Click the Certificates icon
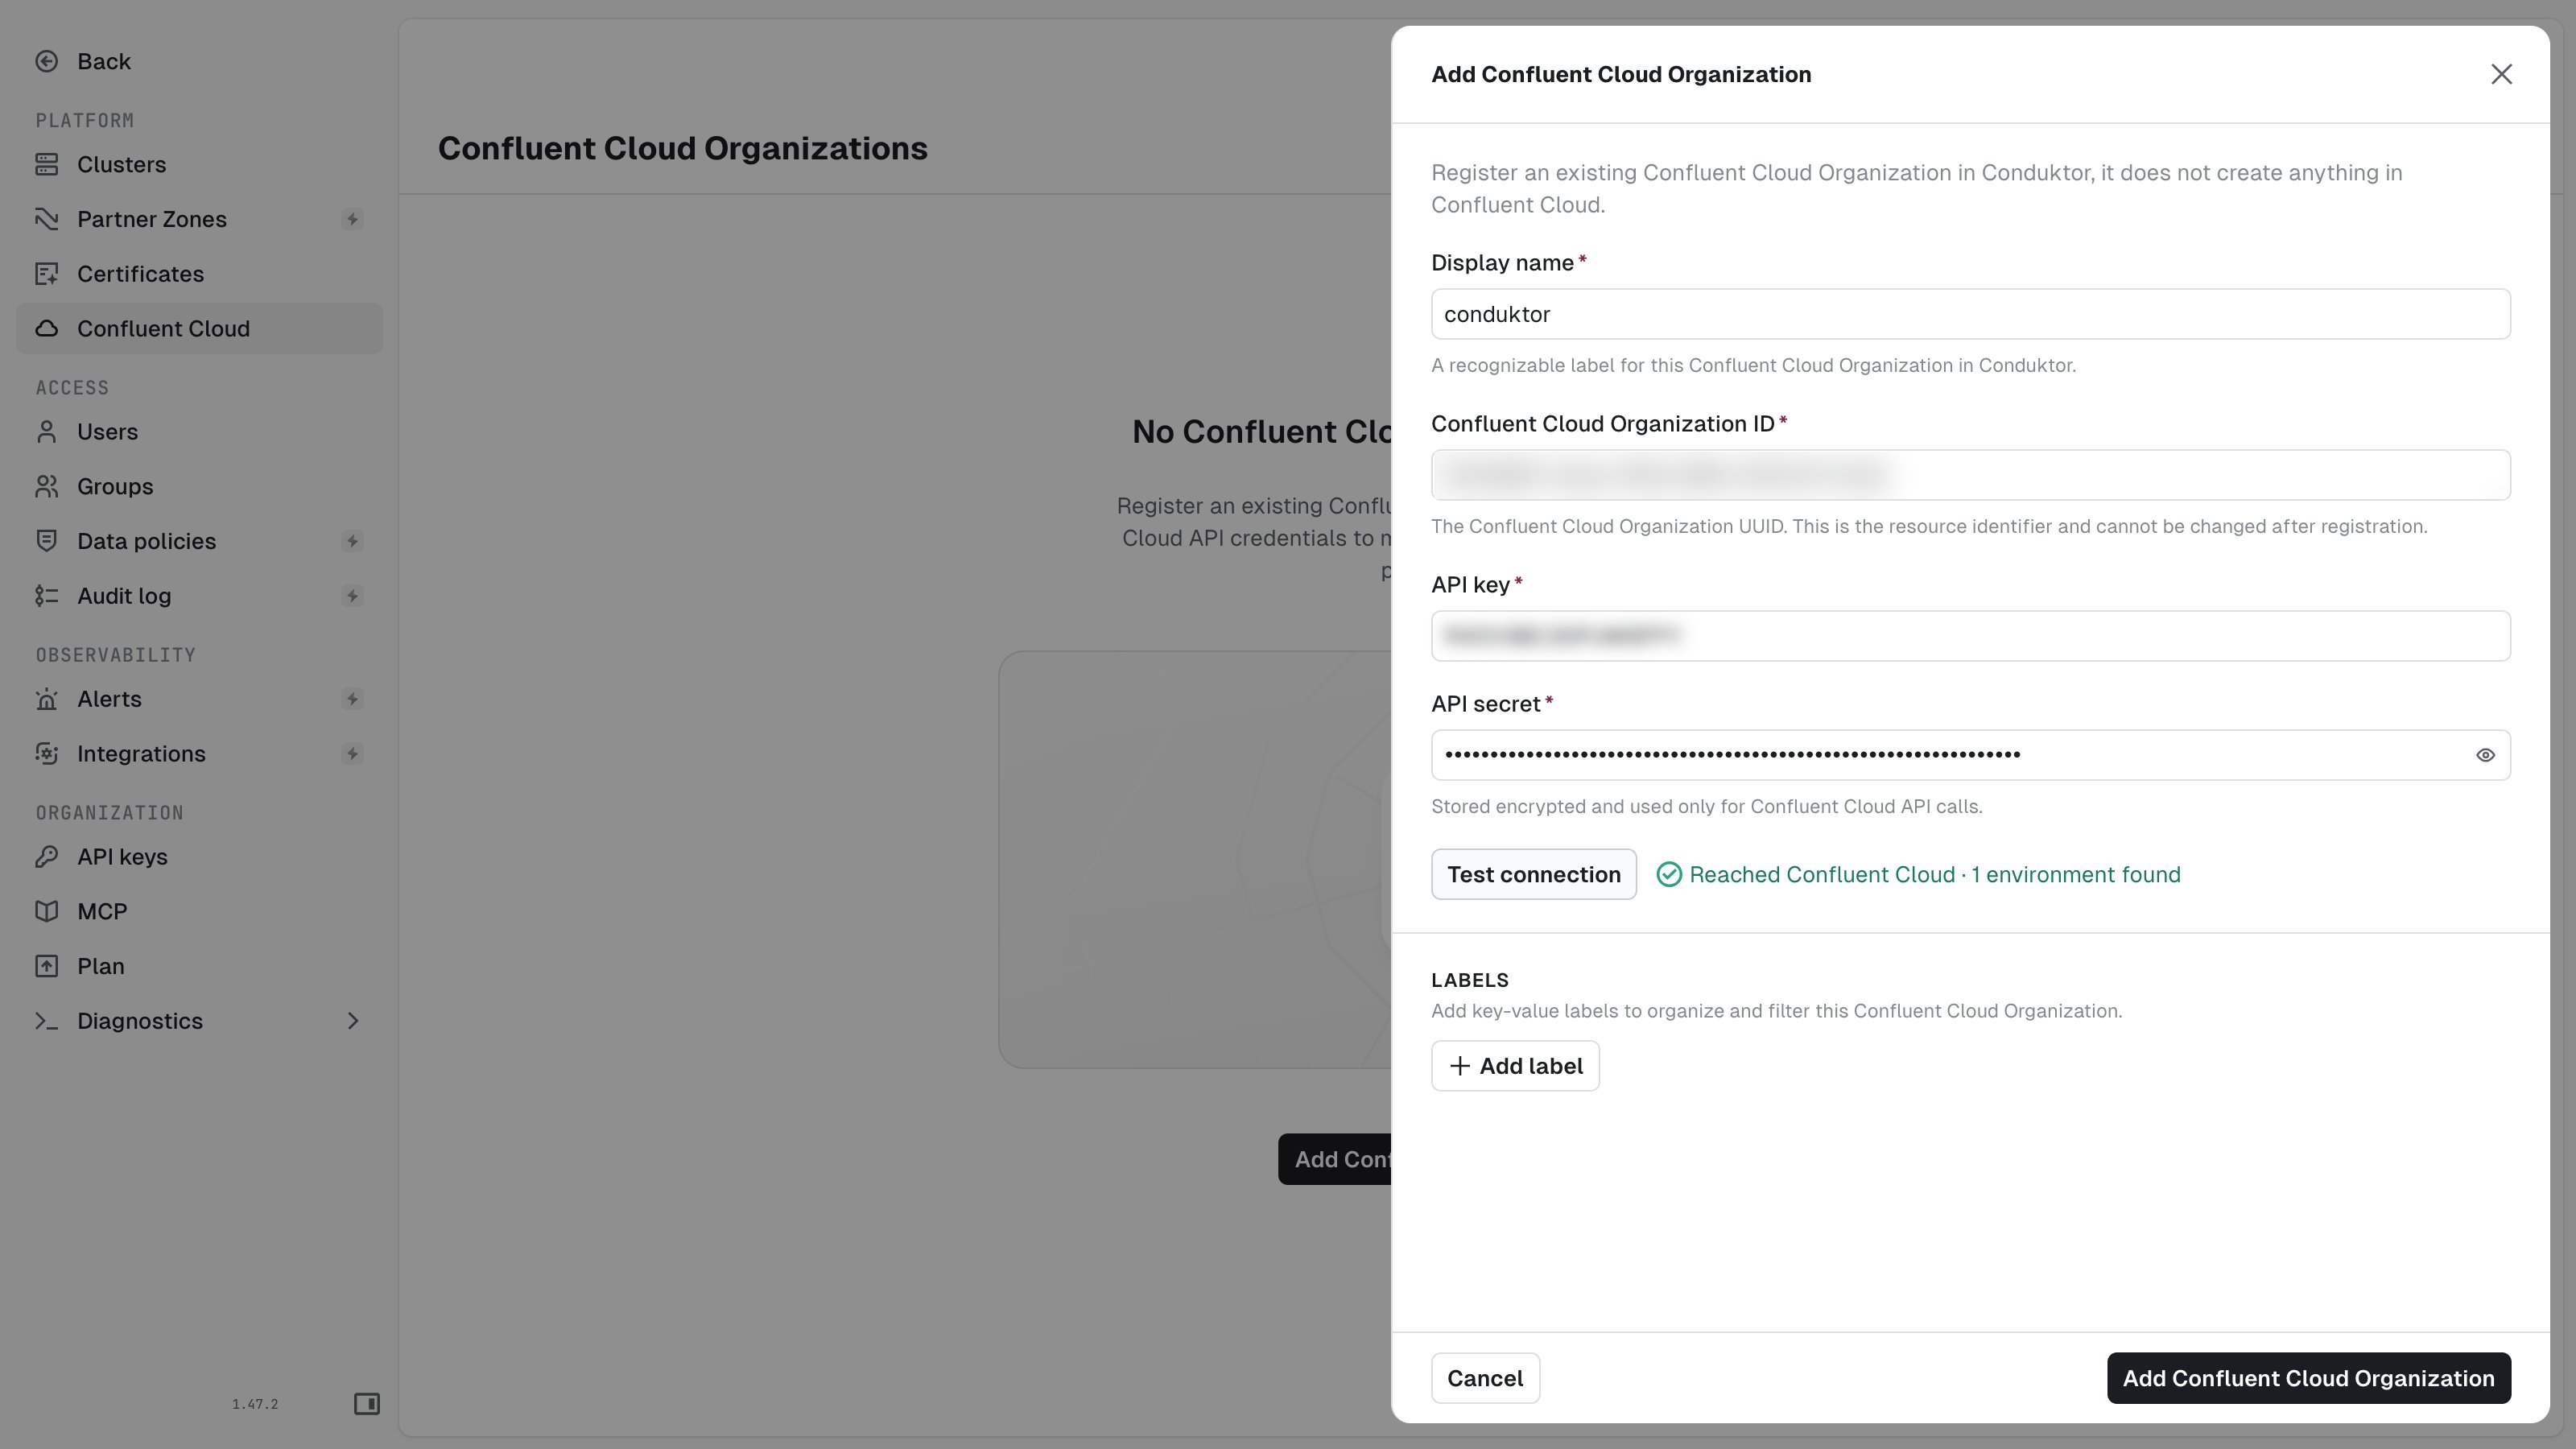 (47, 274)
